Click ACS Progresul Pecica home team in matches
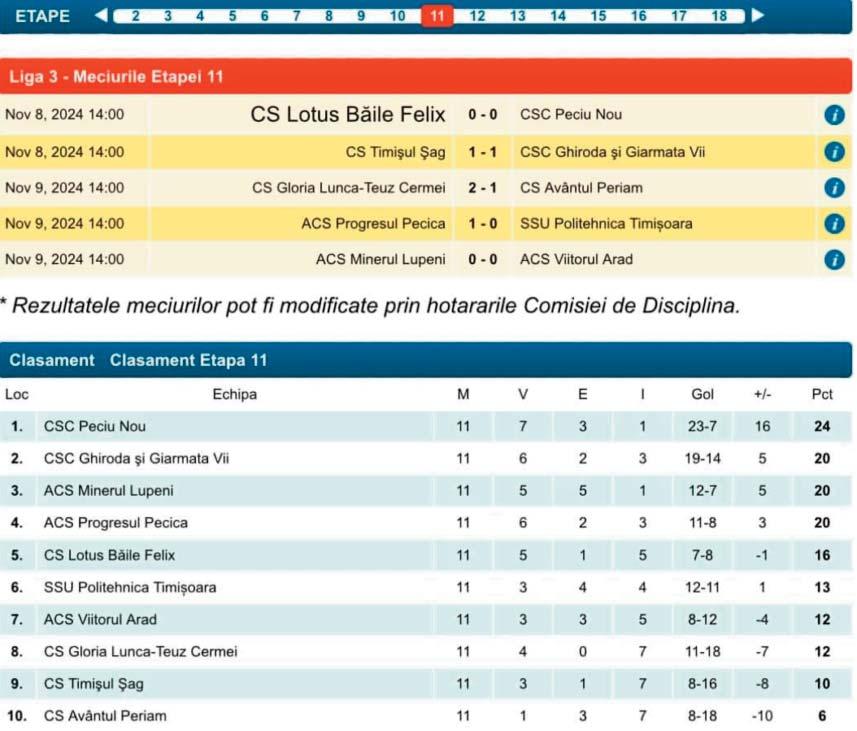The height and width of the screenshot is (731, 857). [x=373, y=224]
